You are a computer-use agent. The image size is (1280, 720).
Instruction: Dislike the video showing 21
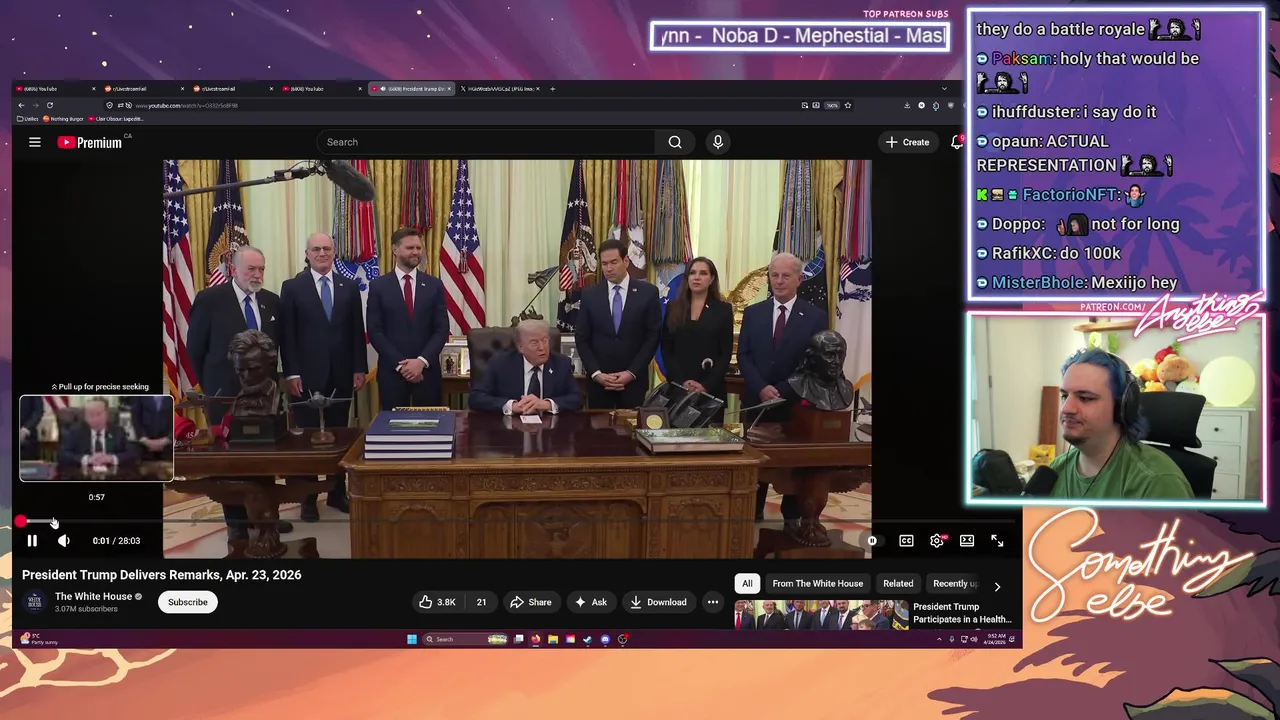click(x=481, y=602)
